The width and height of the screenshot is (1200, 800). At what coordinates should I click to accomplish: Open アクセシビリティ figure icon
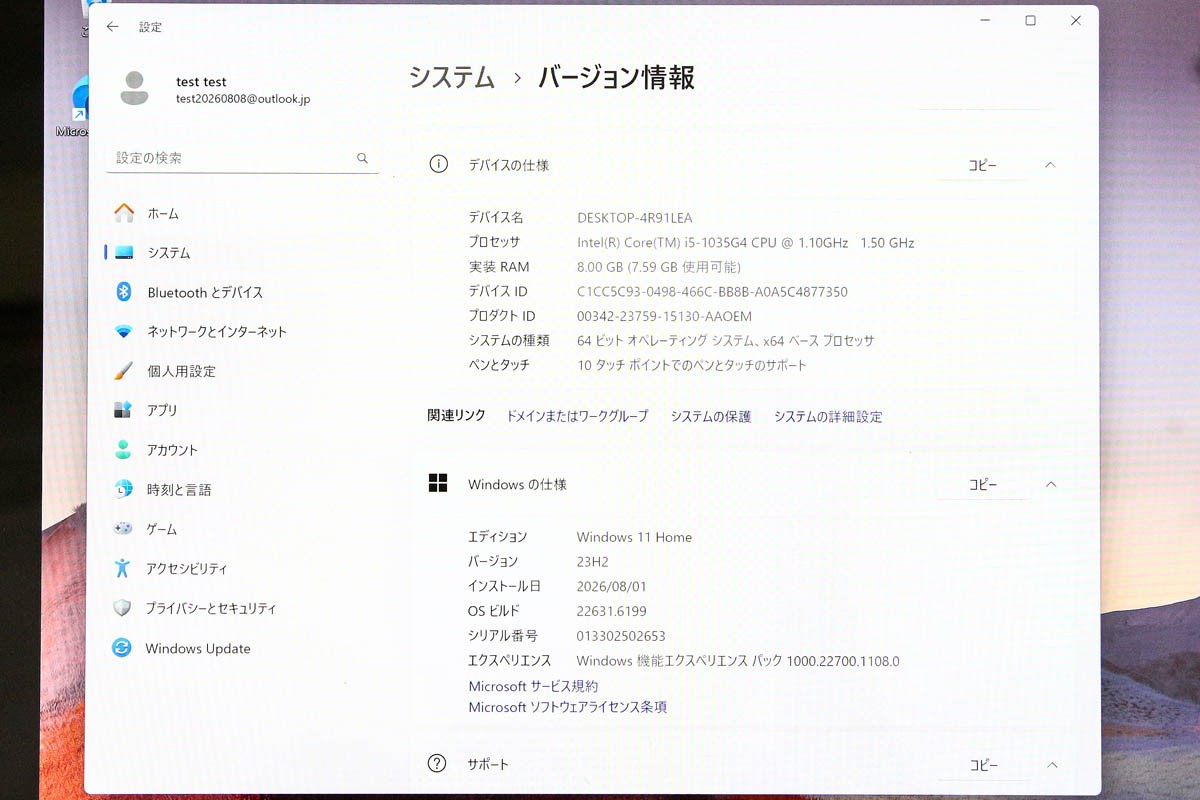[123, 568]
